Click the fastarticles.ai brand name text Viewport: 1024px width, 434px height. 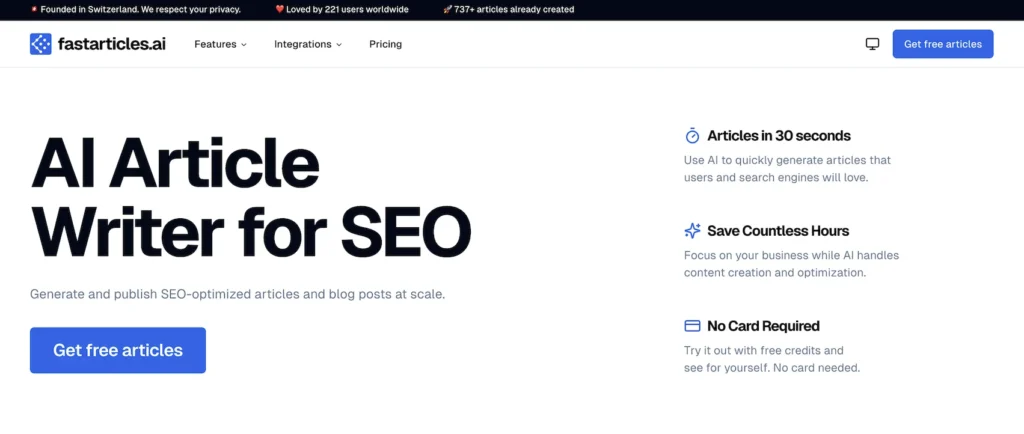point(113,44)
